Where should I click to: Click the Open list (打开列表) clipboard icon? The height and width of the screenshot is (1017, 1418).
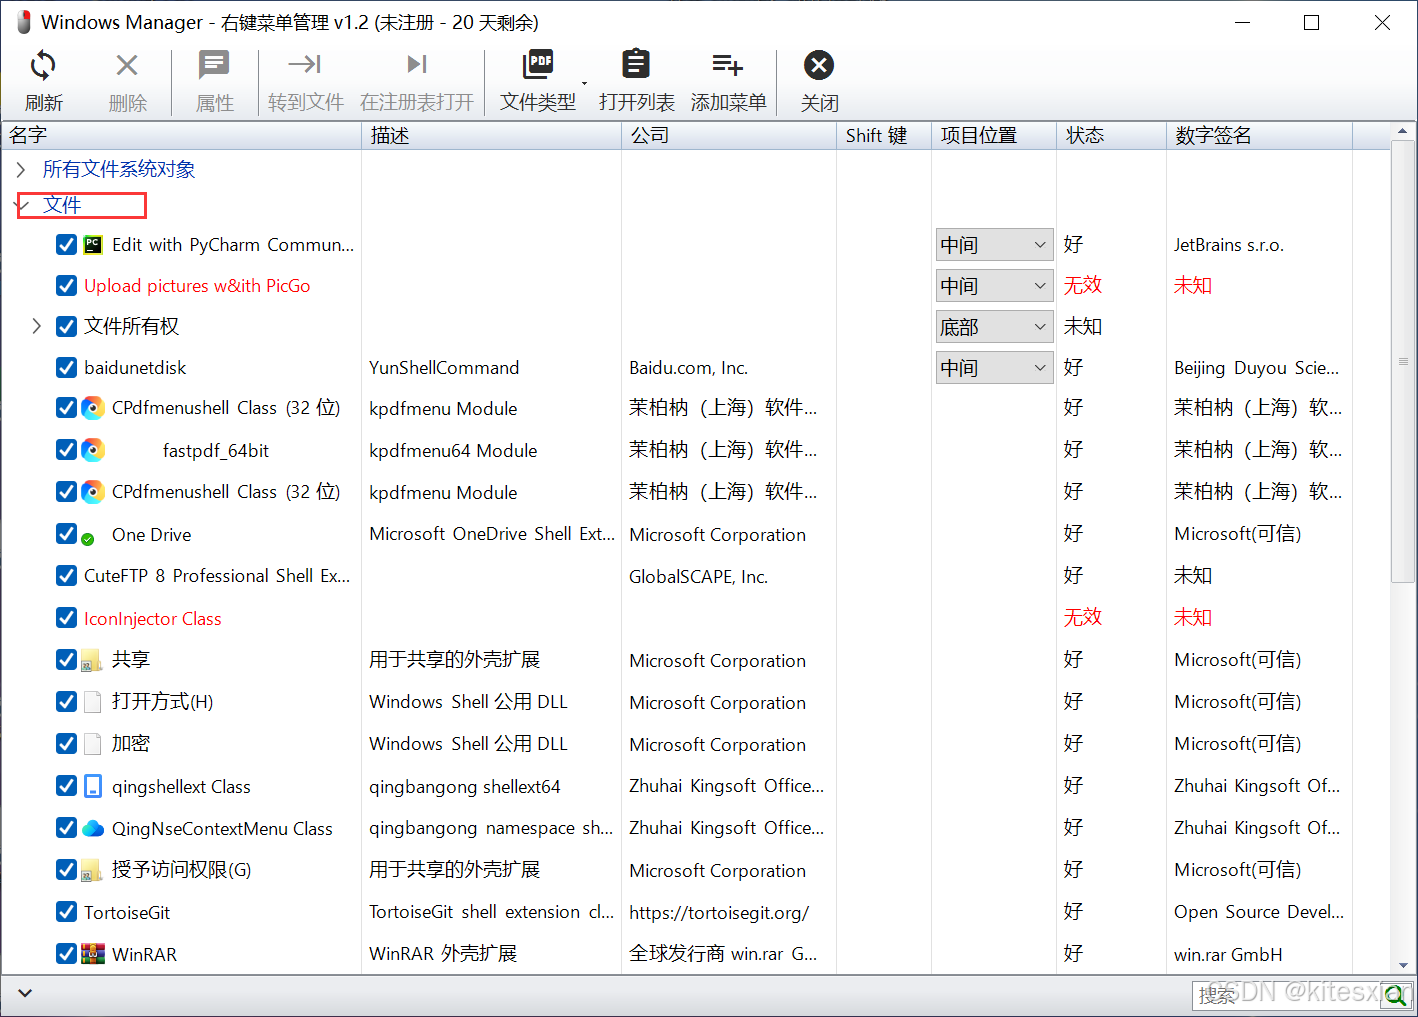(636, 64)
